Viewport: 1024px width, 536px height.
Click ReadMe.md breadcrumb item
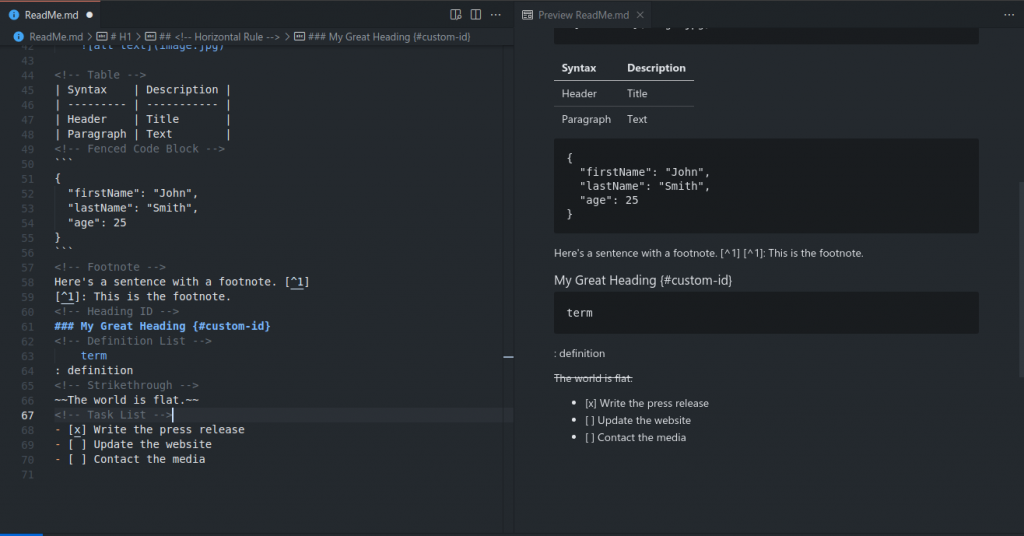click(x=56, y=37)
